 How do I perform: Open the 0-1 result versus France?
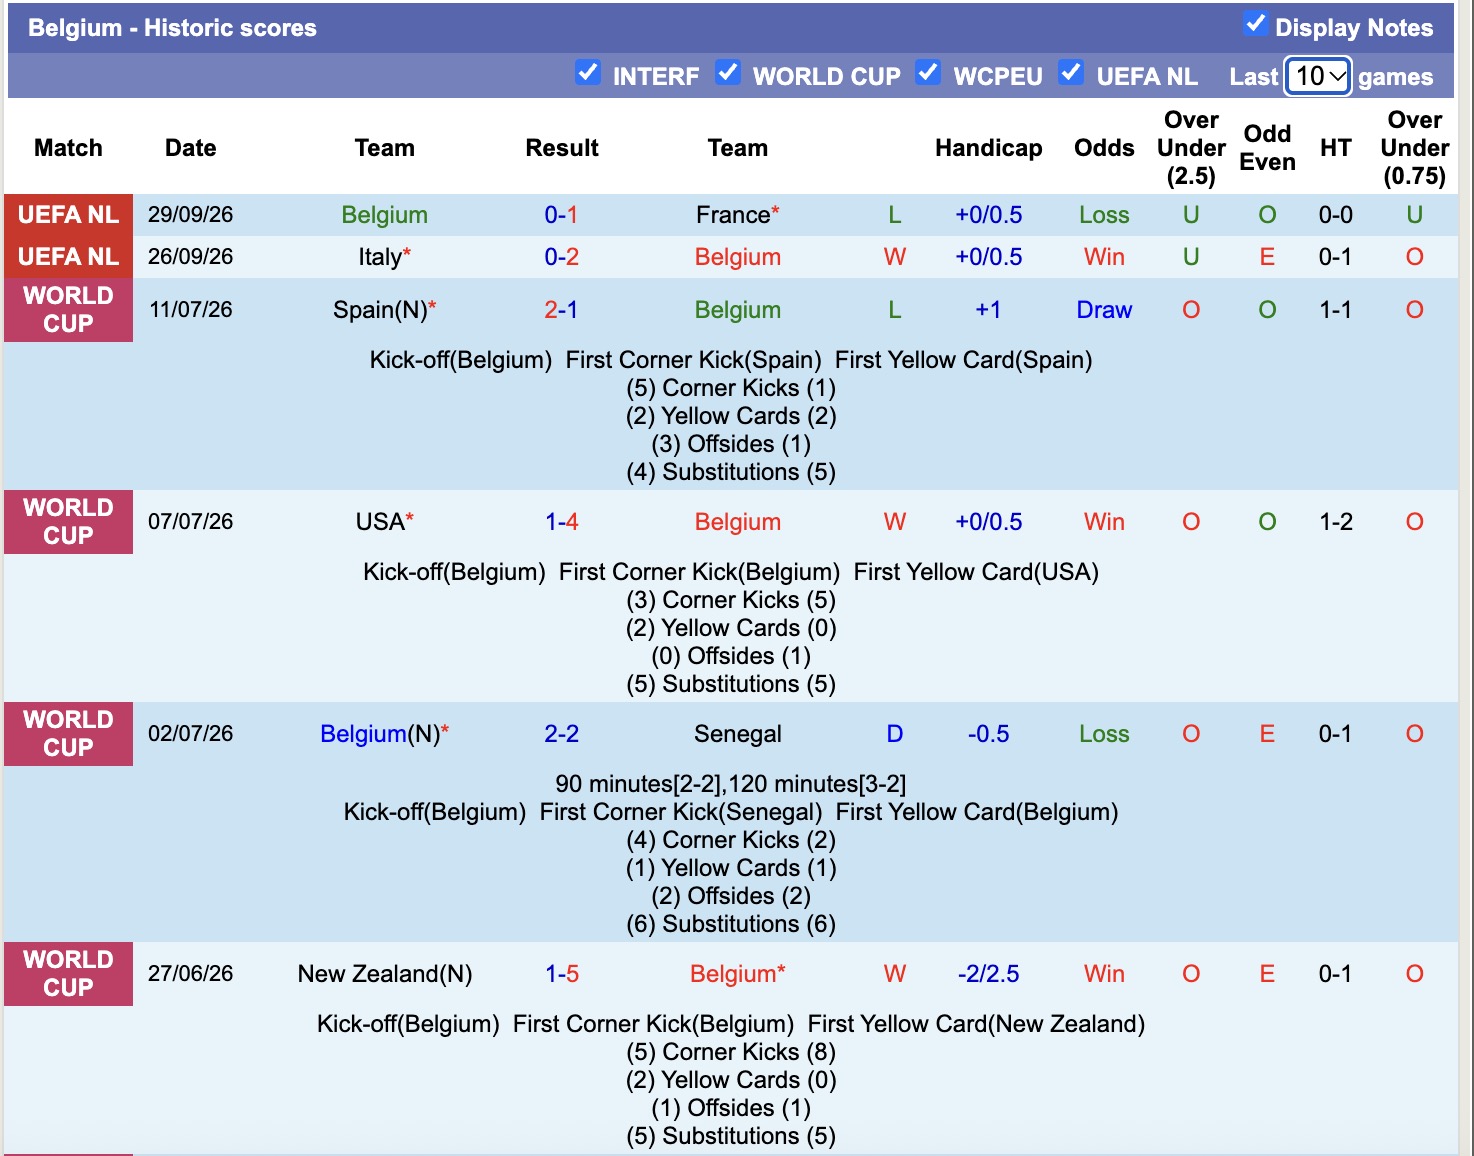coord(561,215)
